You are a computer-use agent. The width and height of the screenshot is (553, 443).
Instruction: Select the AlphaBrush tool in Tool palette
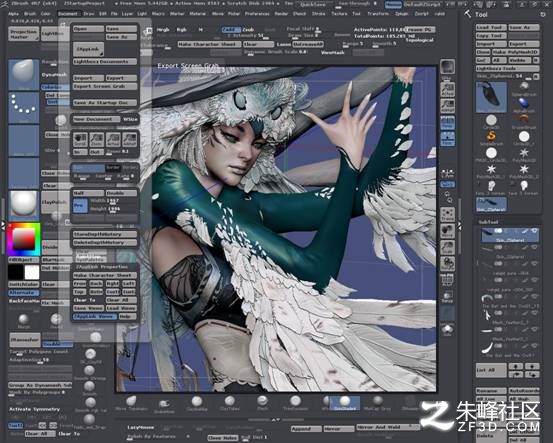tap(524, 104)
